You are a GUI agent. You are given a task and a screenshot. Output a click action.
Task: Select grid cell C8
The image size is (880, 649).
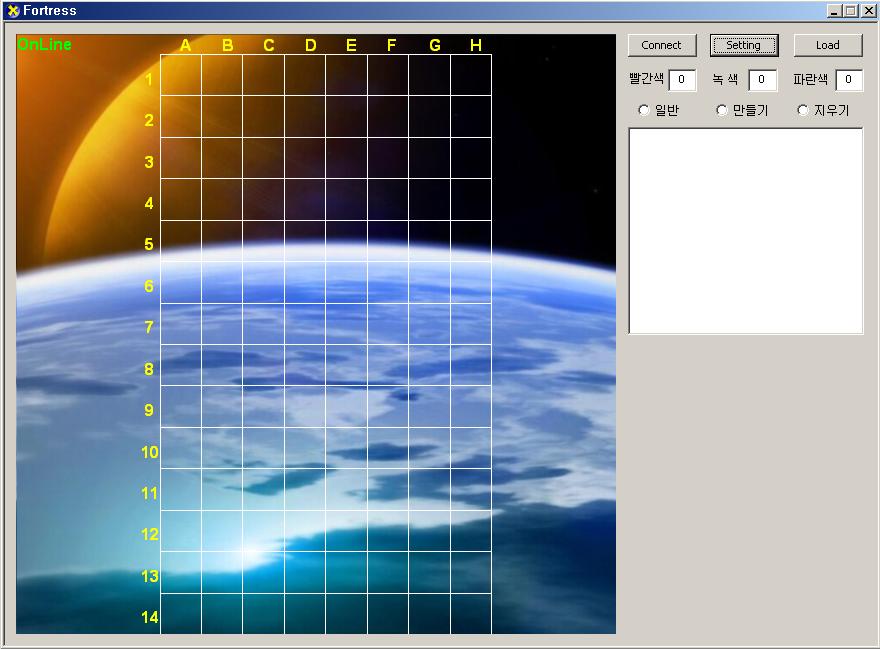click(x=263, y=365)
